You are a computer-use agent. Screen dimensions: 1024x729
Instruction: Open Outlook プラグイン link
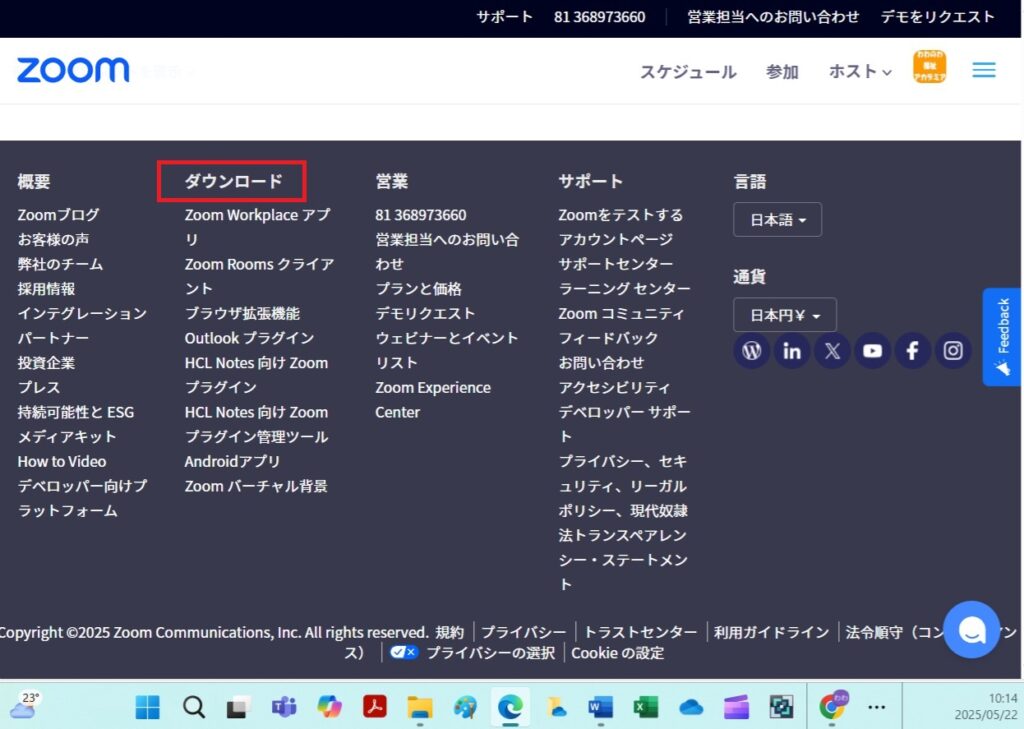point(249,338)
